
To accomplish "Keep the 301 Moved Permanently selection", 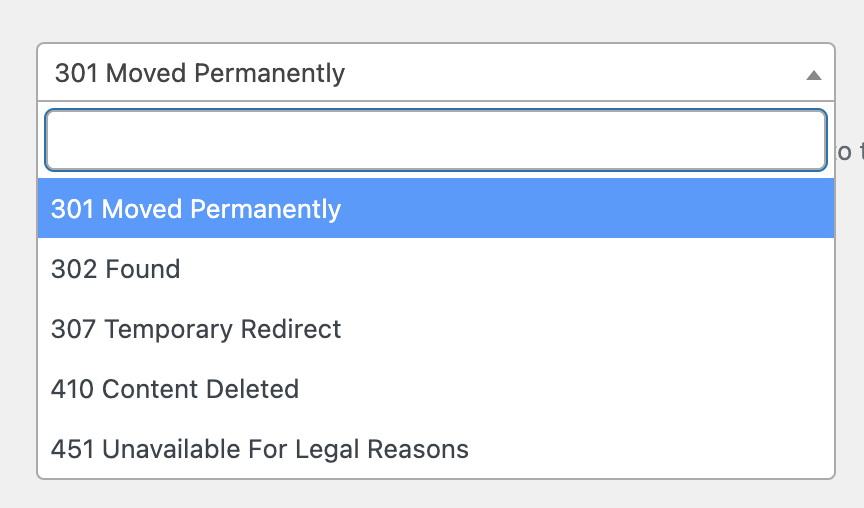I will 196,209.
